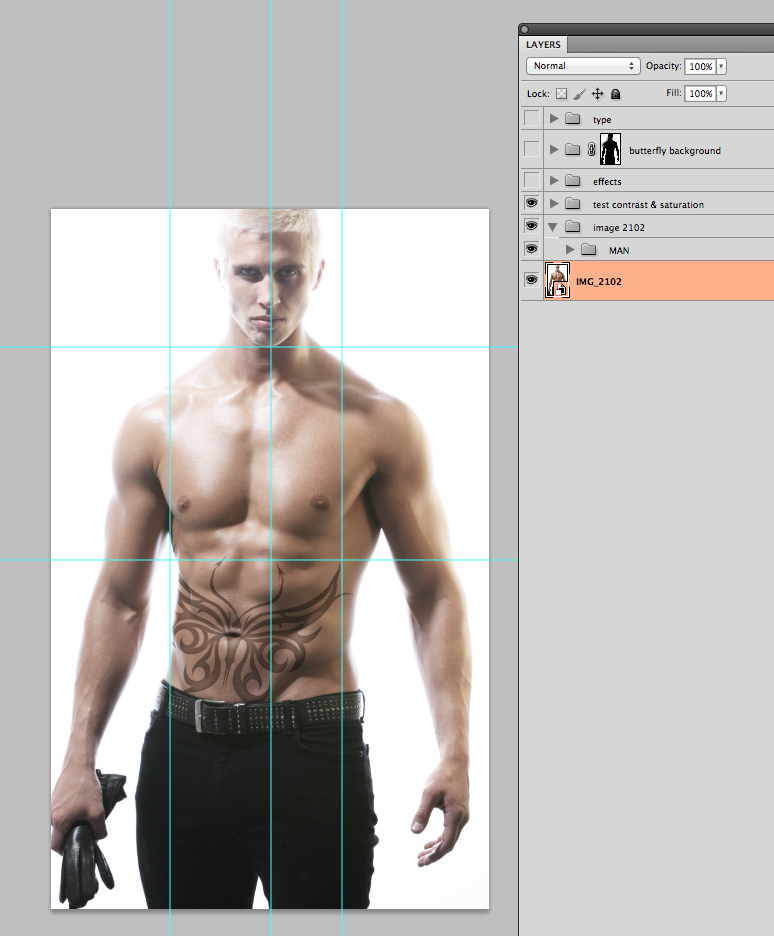This screenshot has height=936, width=774.
Task: Expand the effects group
Action: click(554, 180)
